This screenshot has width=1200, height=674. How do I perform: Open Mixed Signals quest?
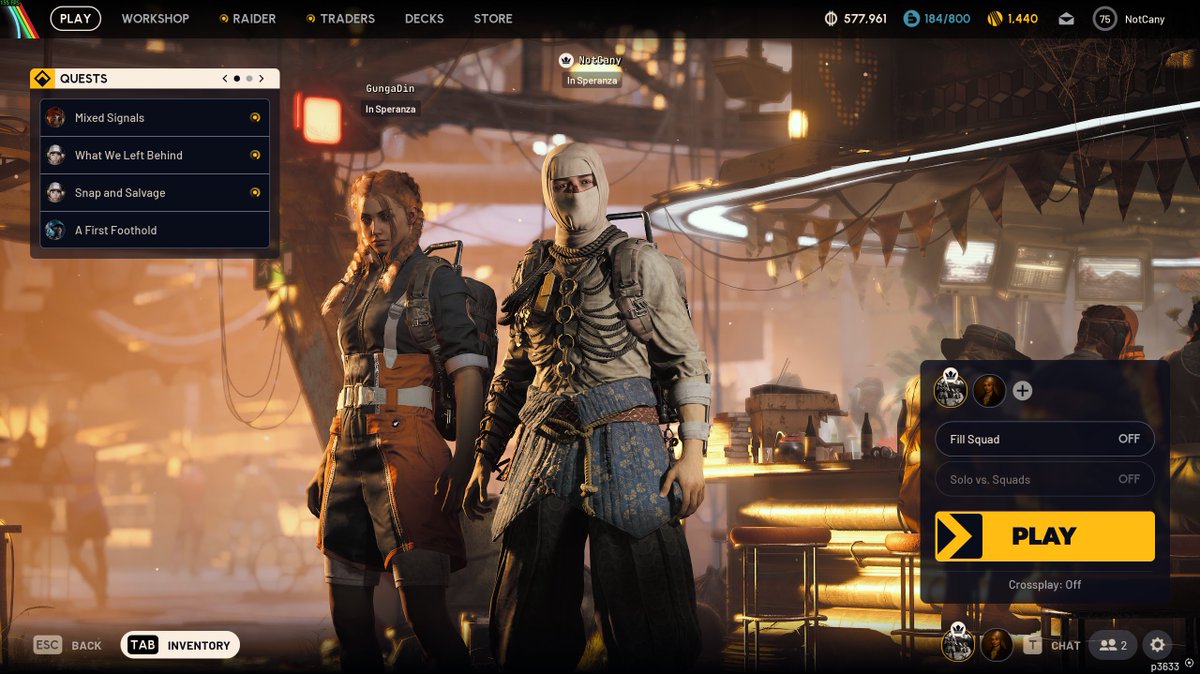coord(155,118)
